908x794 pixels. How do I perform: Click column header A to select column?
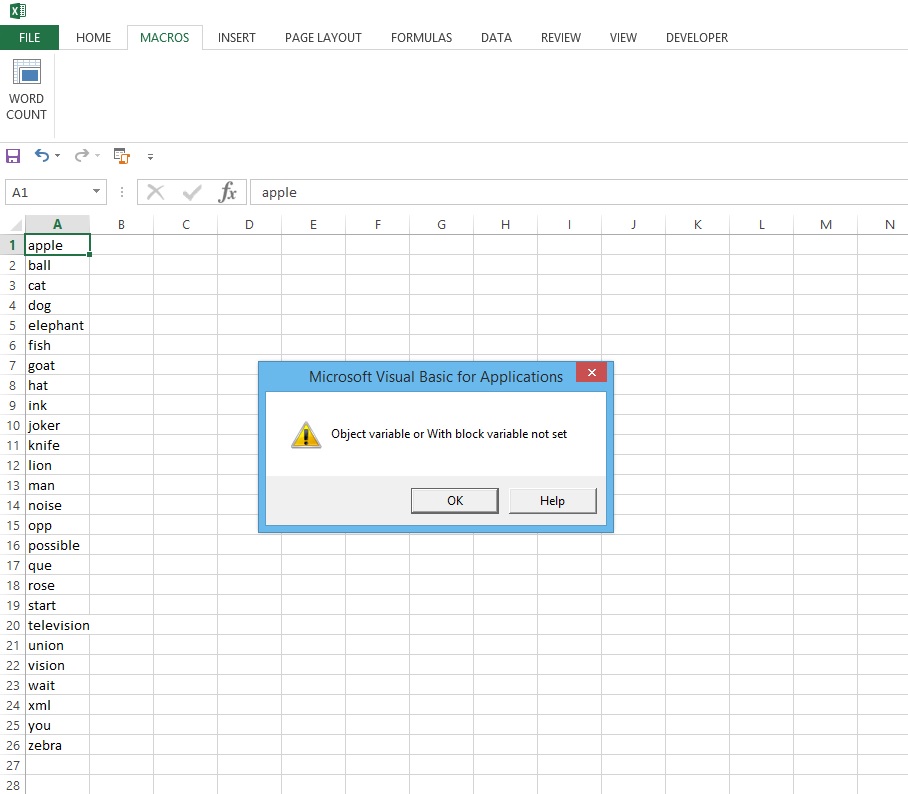[57, 224]
